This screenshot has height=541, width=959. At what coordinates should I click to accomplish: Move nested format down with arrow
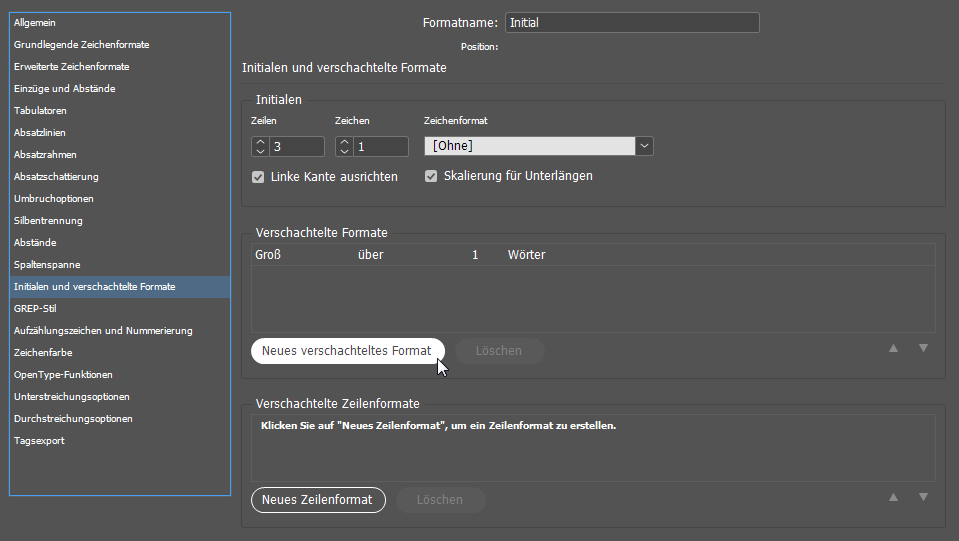click(923, 348)
